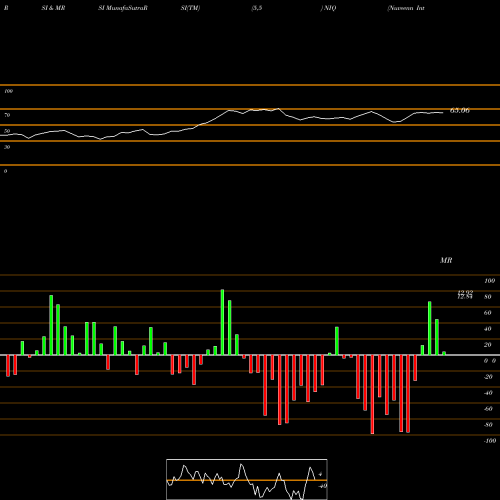
Task: Click the header text beginning '(Nav'
Action: (x=406, y=8)
